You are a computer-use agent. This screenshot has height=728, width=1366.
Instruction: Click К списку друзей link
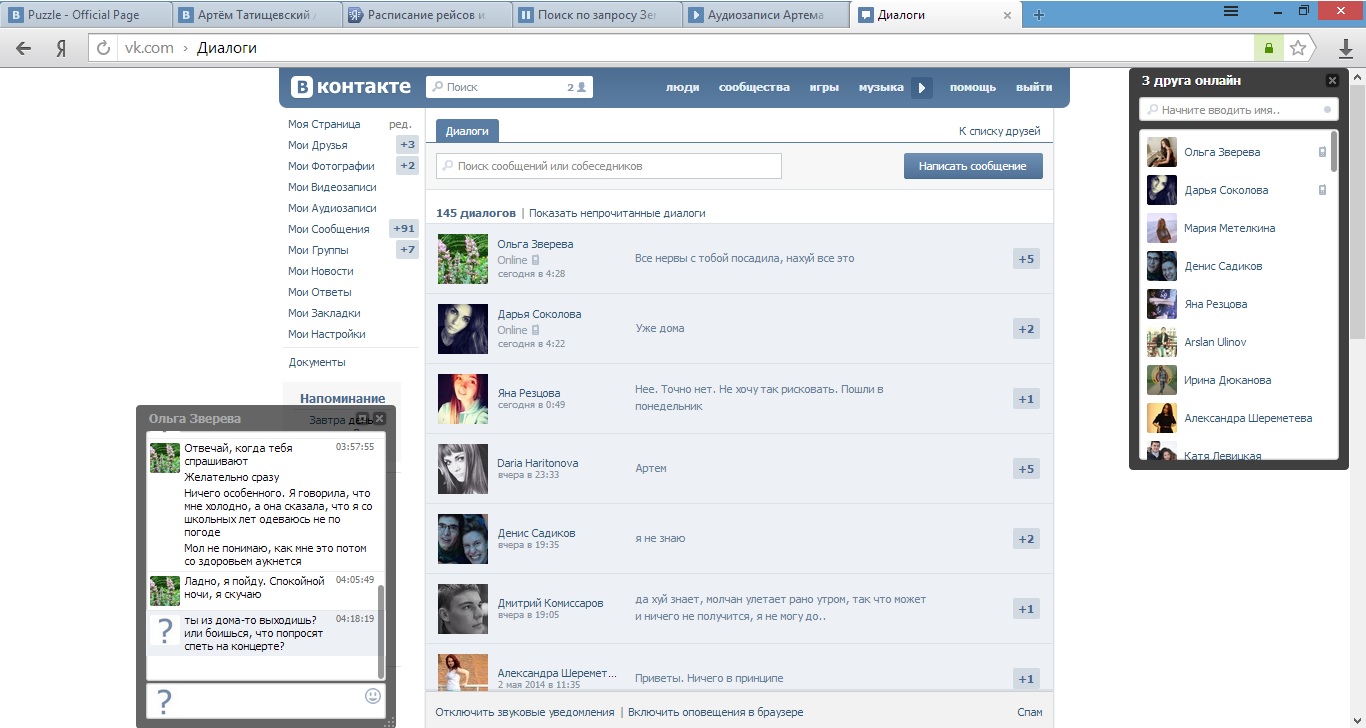click(999, 131)
